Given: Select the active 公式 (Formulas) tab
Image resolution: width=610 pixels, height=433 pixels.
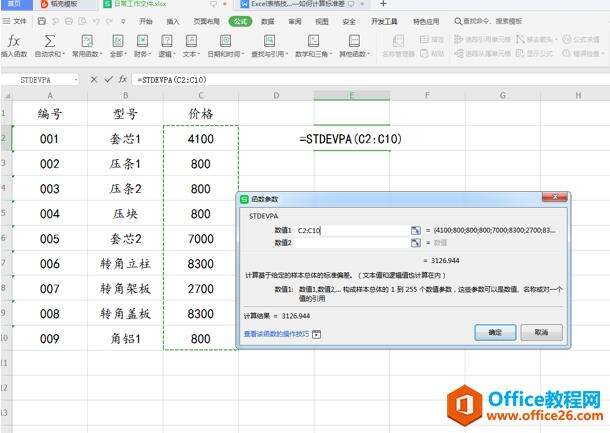Looking at the screenshot, I should pos(240,21).
